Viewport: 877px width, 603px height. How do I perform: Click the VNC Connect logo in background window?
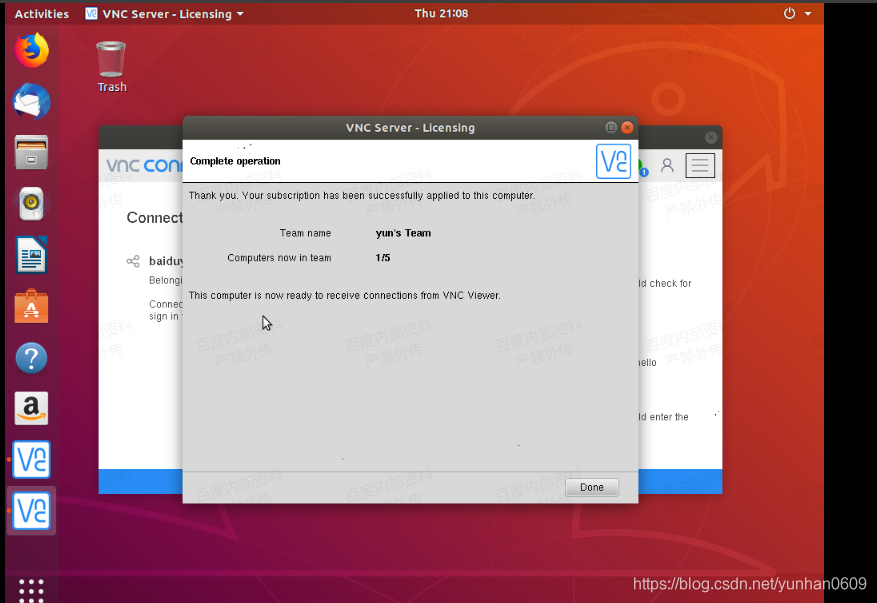coord(144,166)
